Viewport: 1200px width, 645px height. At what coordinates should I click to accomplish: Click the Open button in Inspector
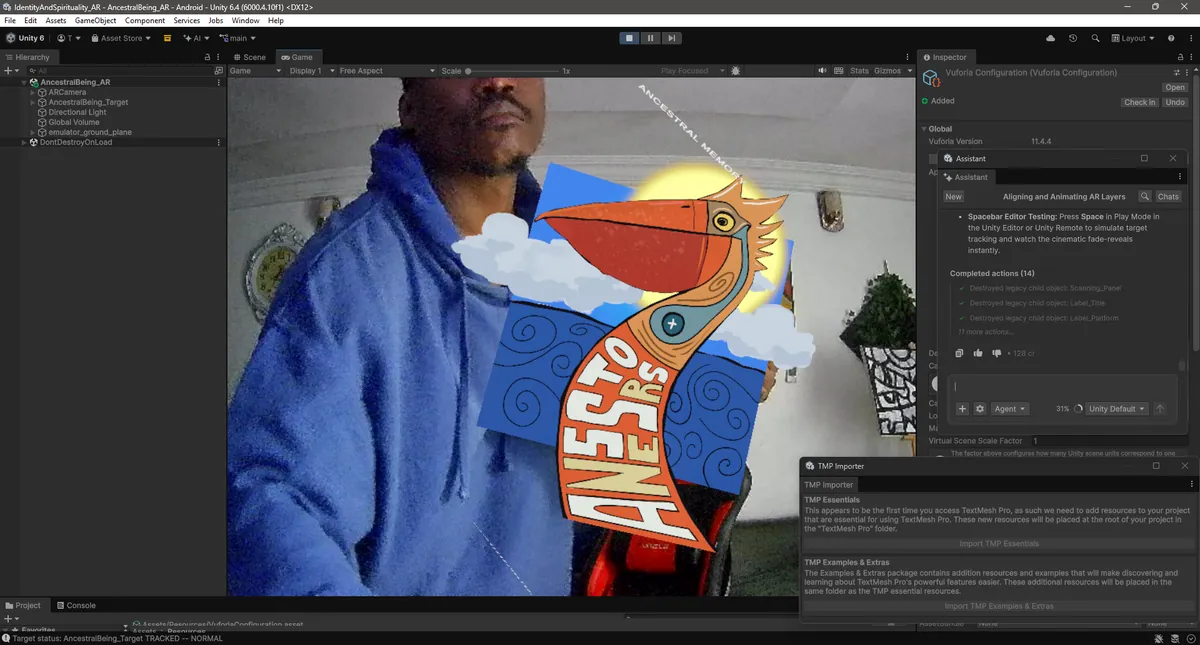click(x=1174, y=88)
